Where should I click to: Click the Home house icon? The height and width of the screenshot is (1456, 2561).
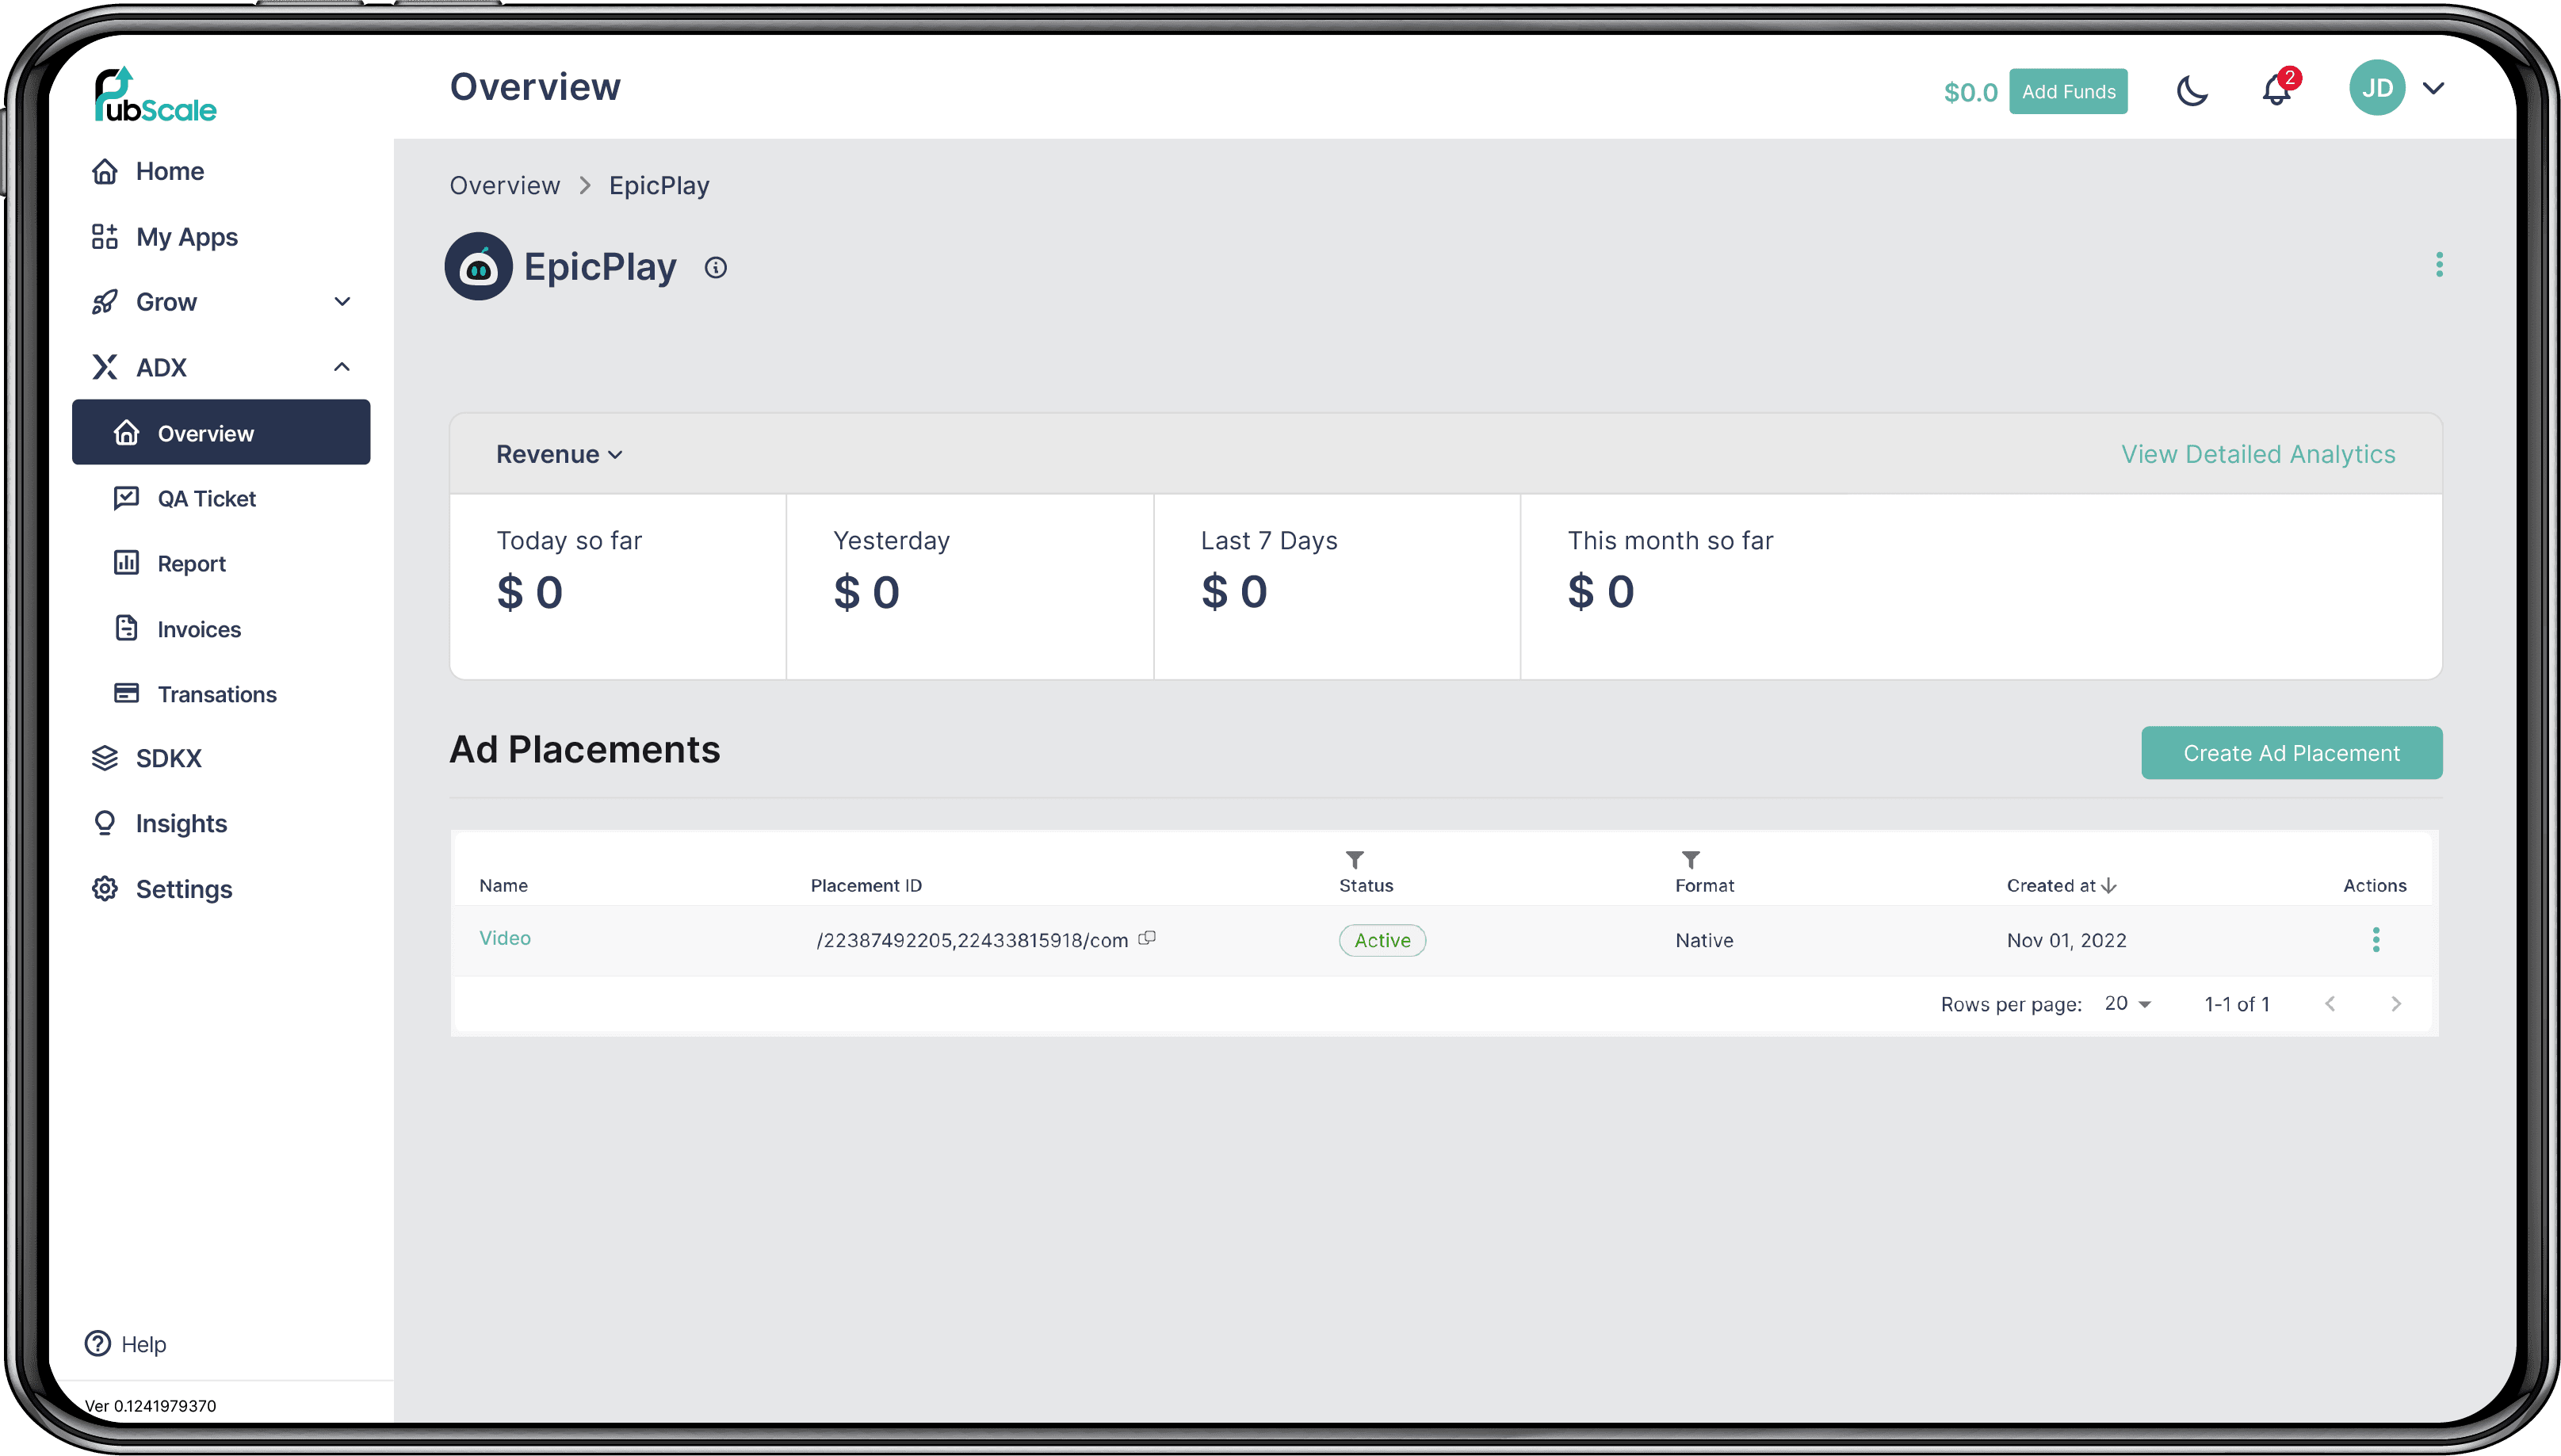point(105,171)
